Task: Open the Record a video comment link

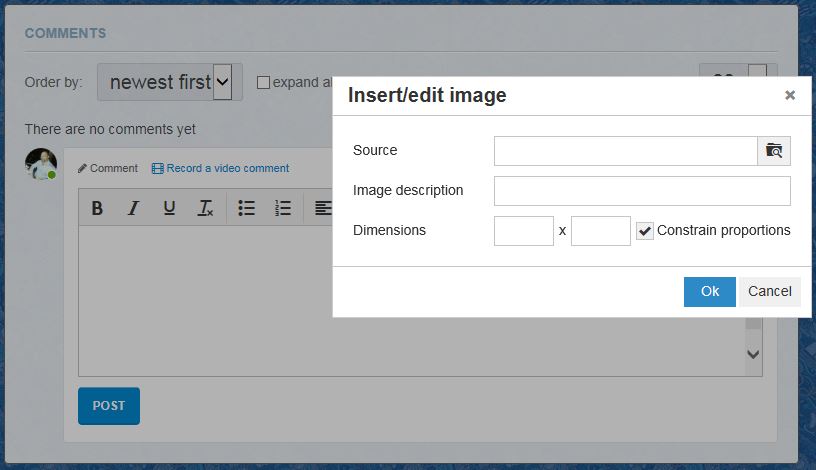Action: (x=220, y=168)
